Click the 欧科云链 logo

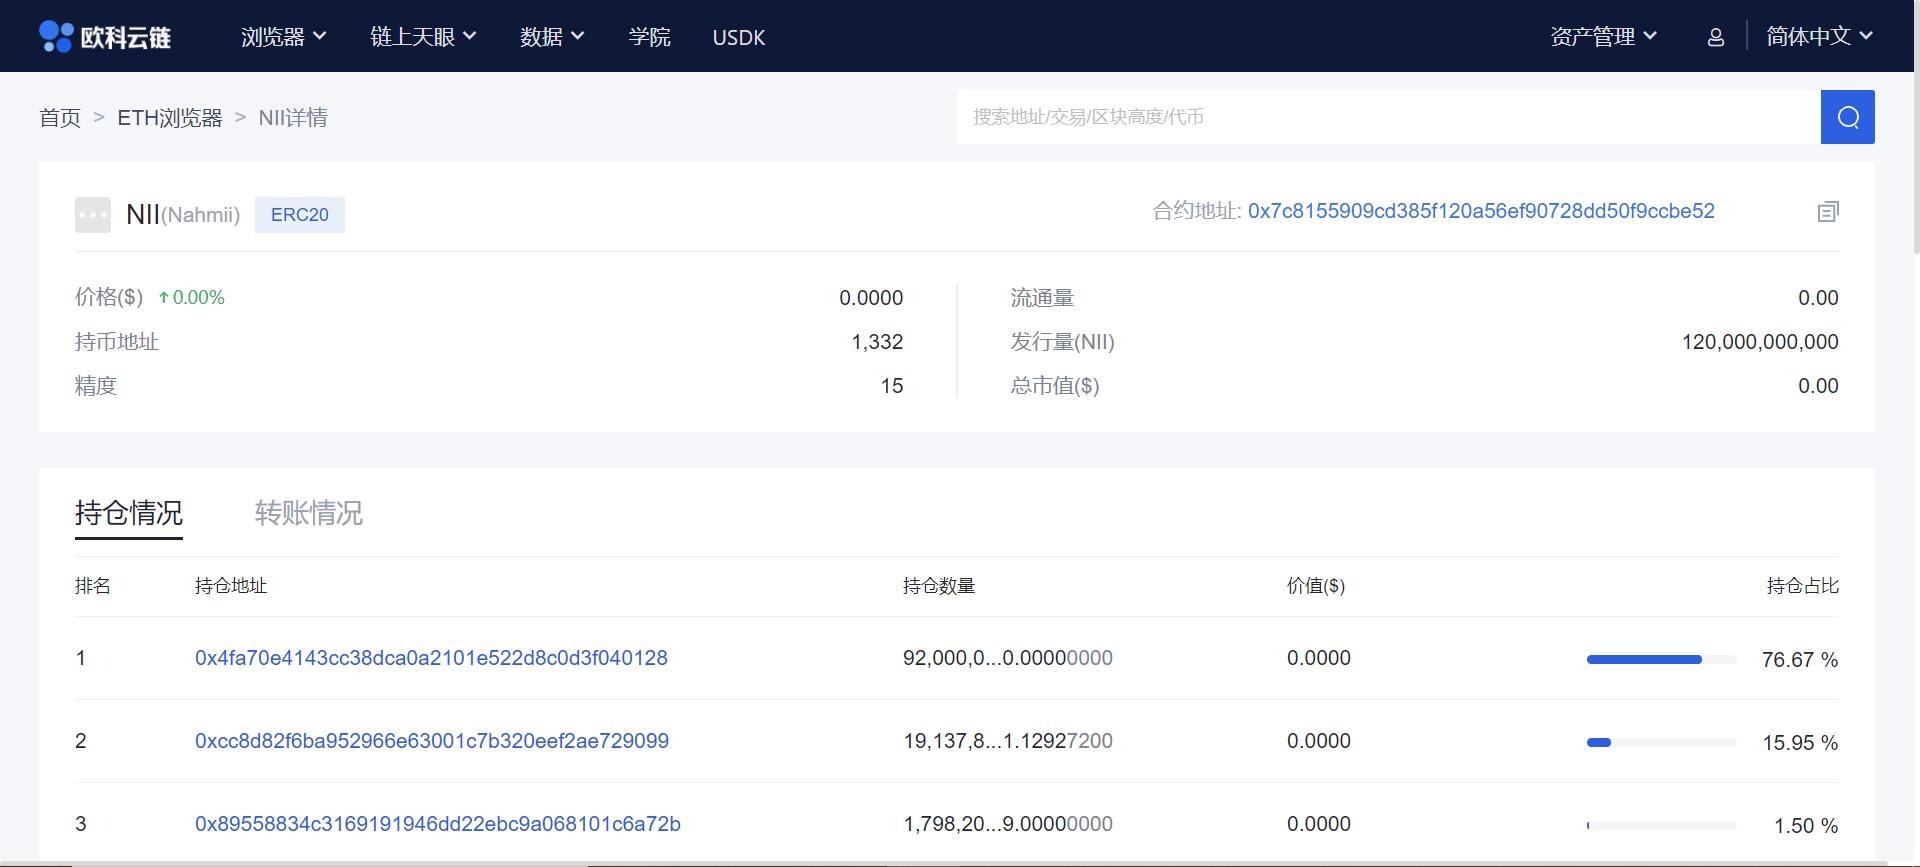coord(105,37)
